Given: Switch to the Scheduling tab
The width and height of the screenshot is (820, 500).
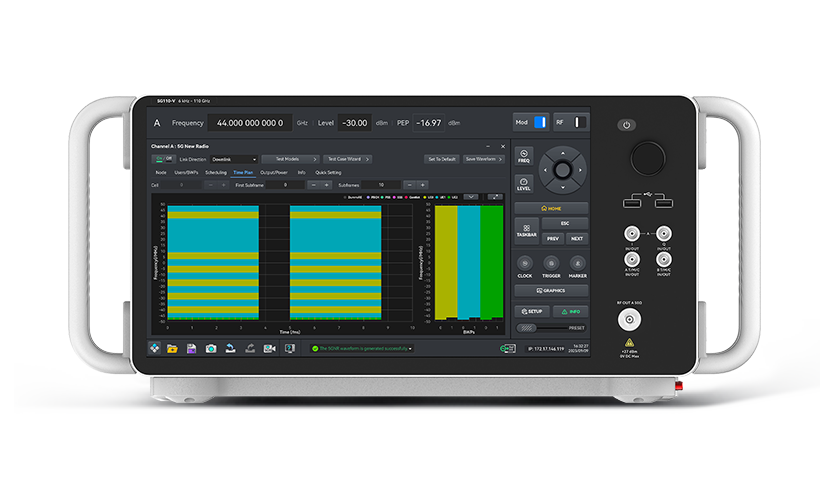Looking at the screenshot, I should pyautogui.click(x=215, y=172).
